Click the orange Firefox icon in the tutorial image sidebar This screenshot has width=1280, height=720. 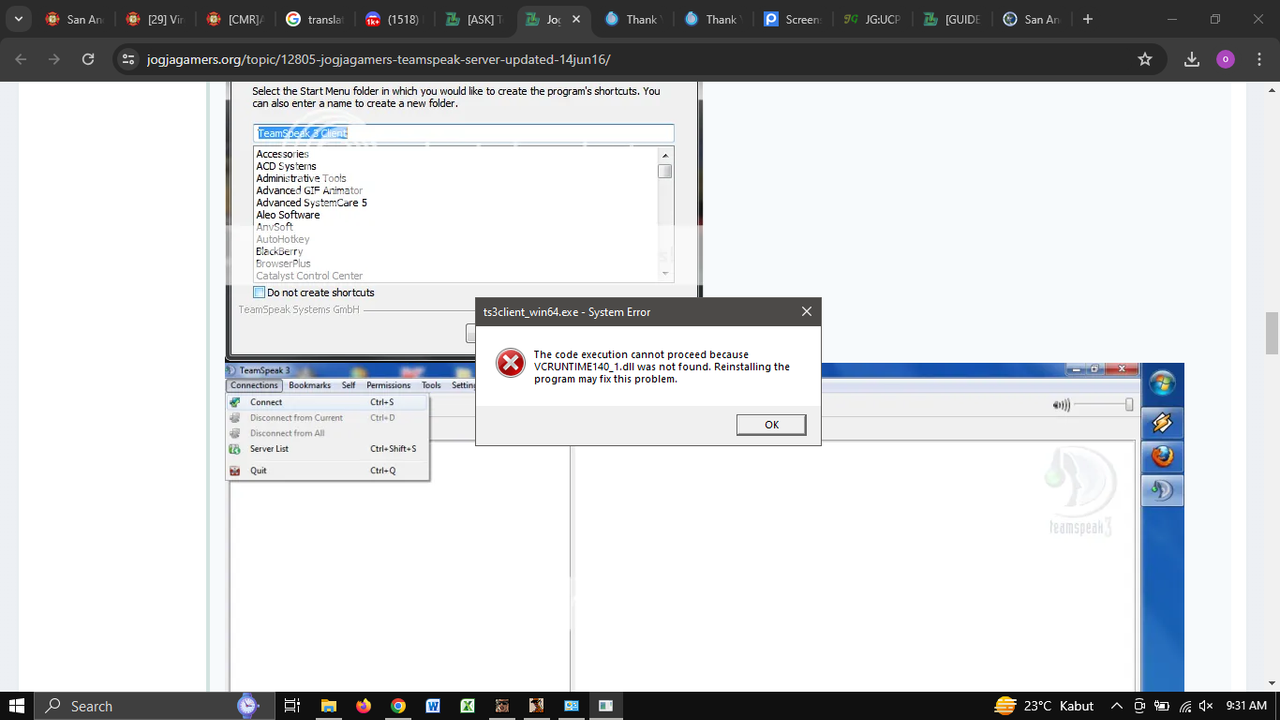[1162, 457]
